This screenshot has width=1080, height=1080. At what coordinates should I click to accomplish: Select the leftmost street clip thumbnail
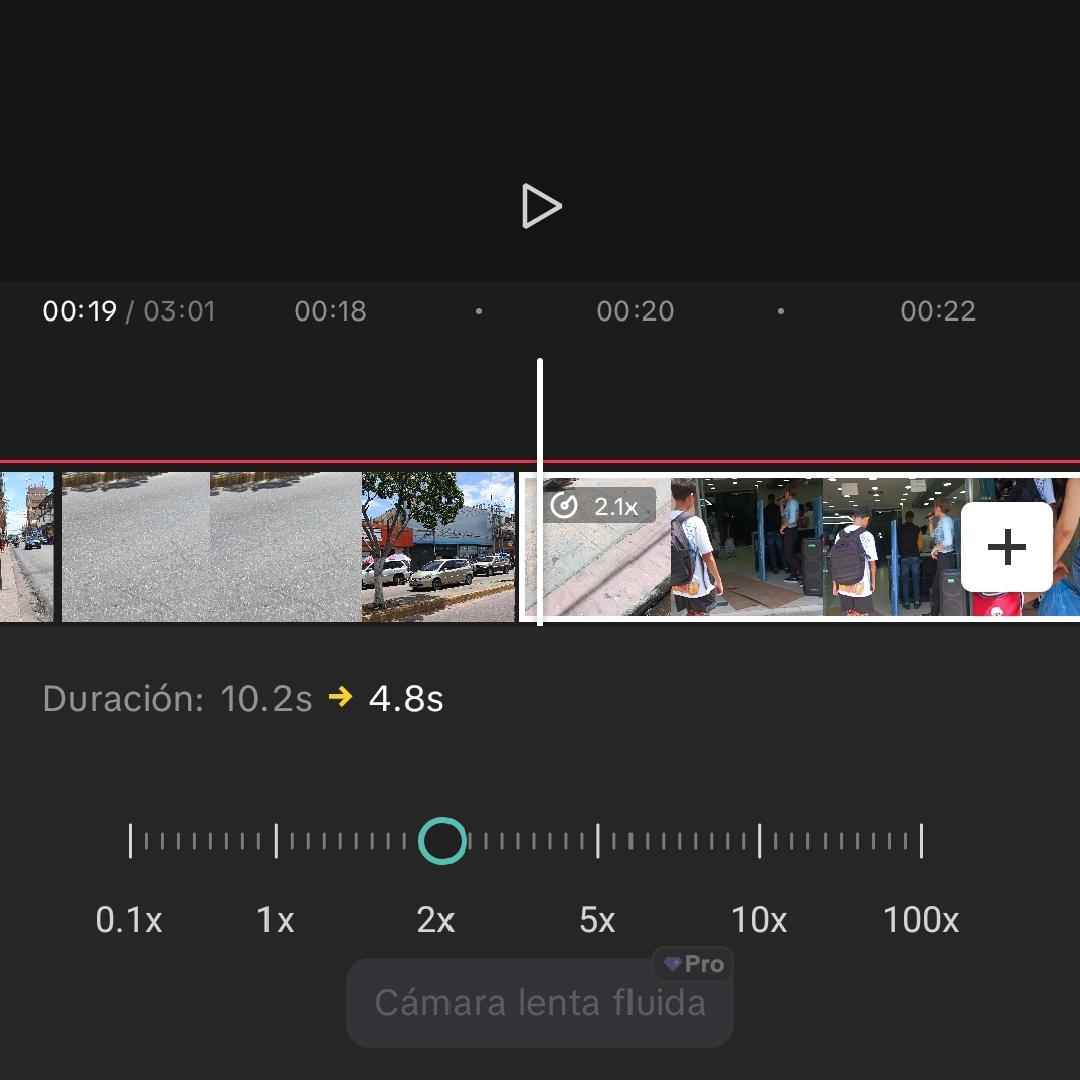click(x=26, y=547)
